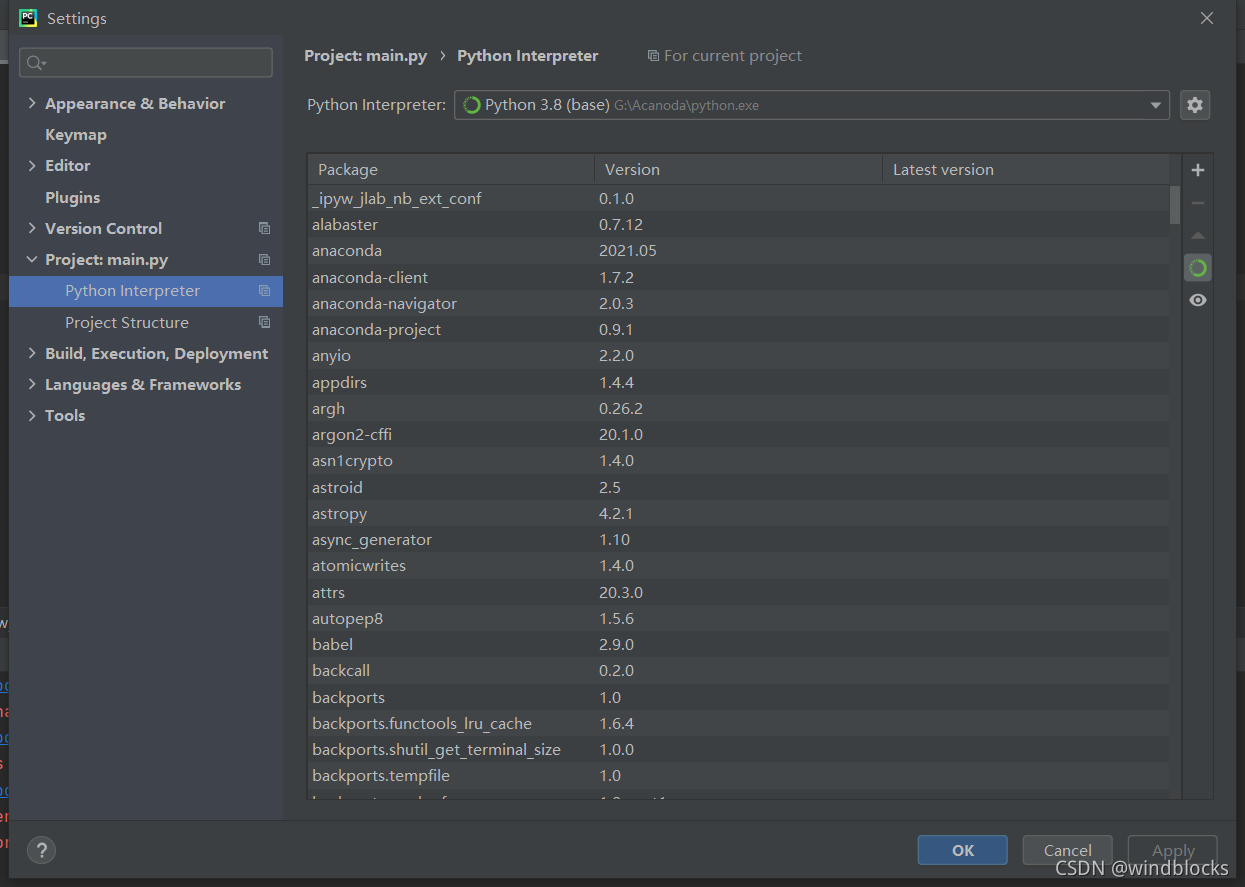
Task: Install a package with the plus icon
Action: [1198, 170]
